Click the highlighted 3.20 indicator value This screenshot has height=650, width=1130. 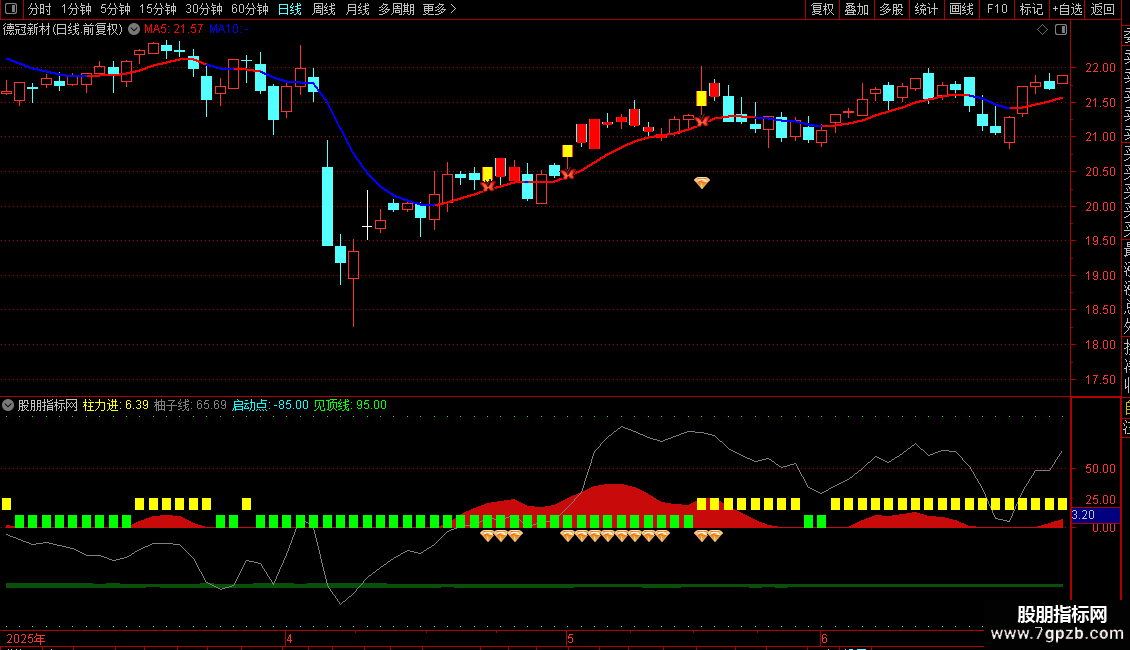(x=1095, y=515)
